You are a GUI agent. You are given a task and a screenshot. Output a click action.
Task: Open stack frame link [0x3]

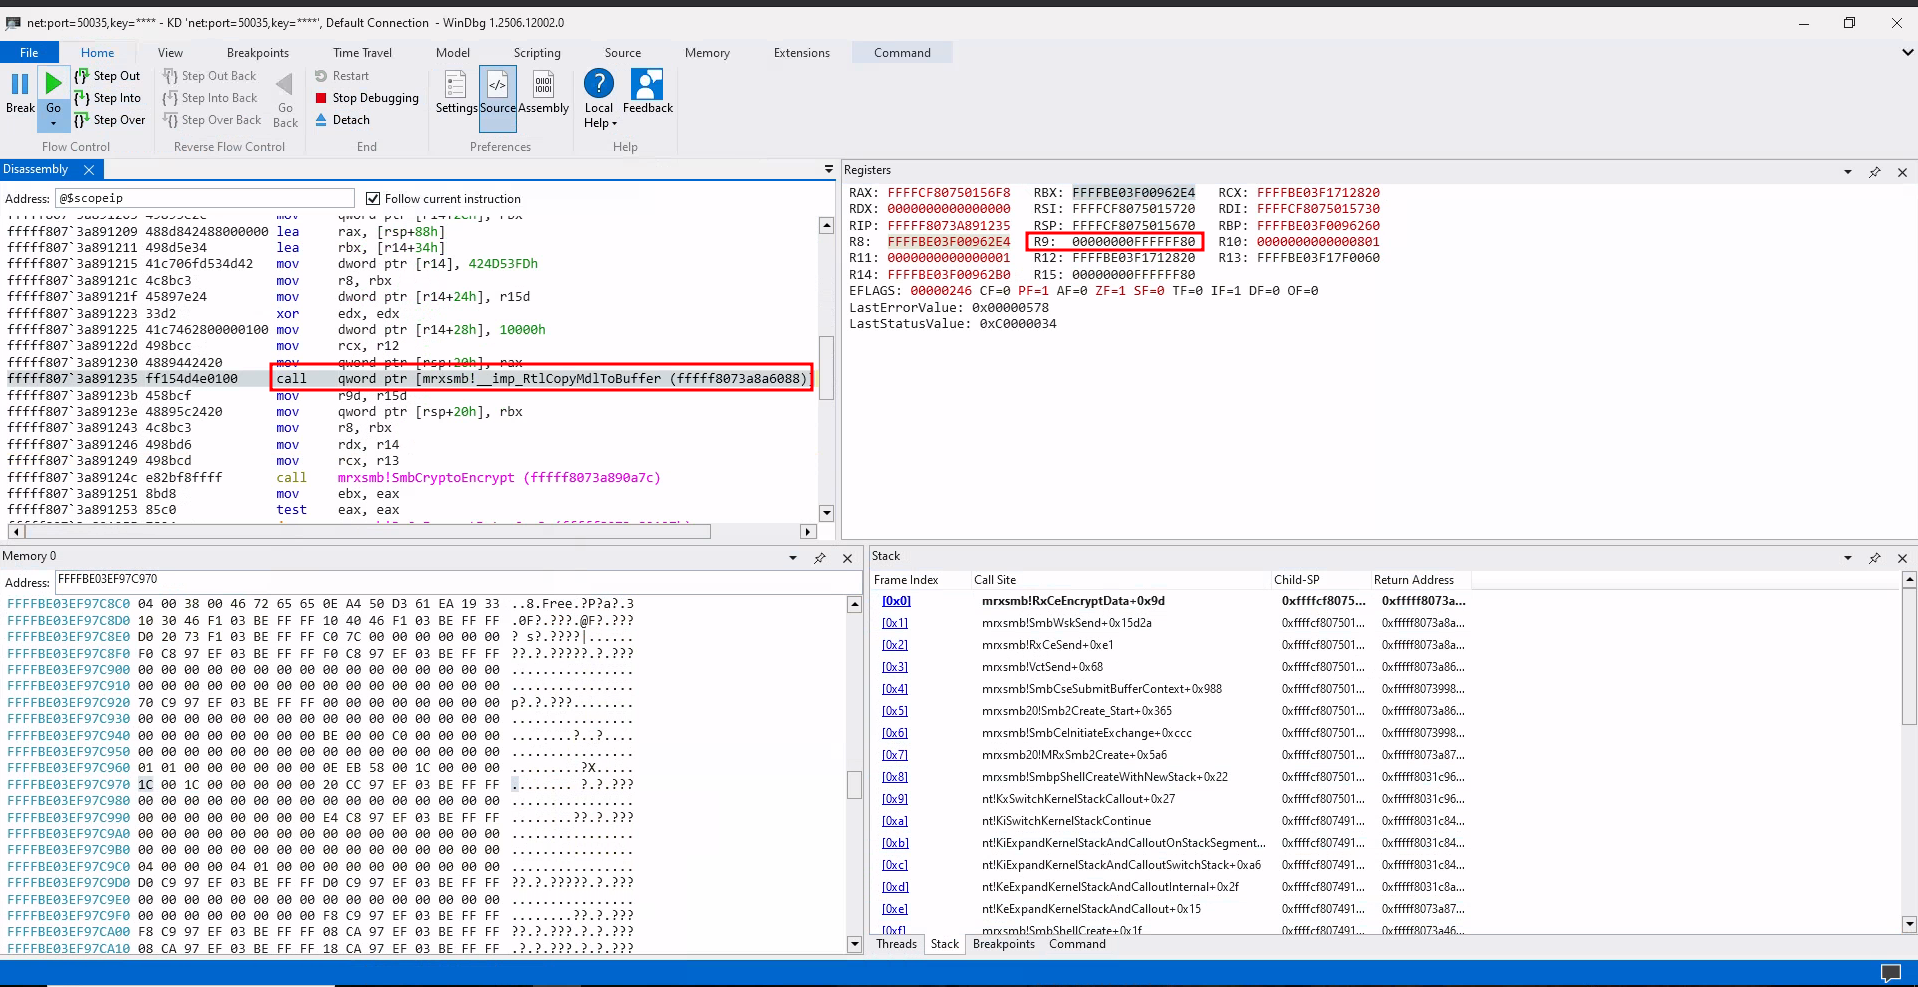(895, 667)
